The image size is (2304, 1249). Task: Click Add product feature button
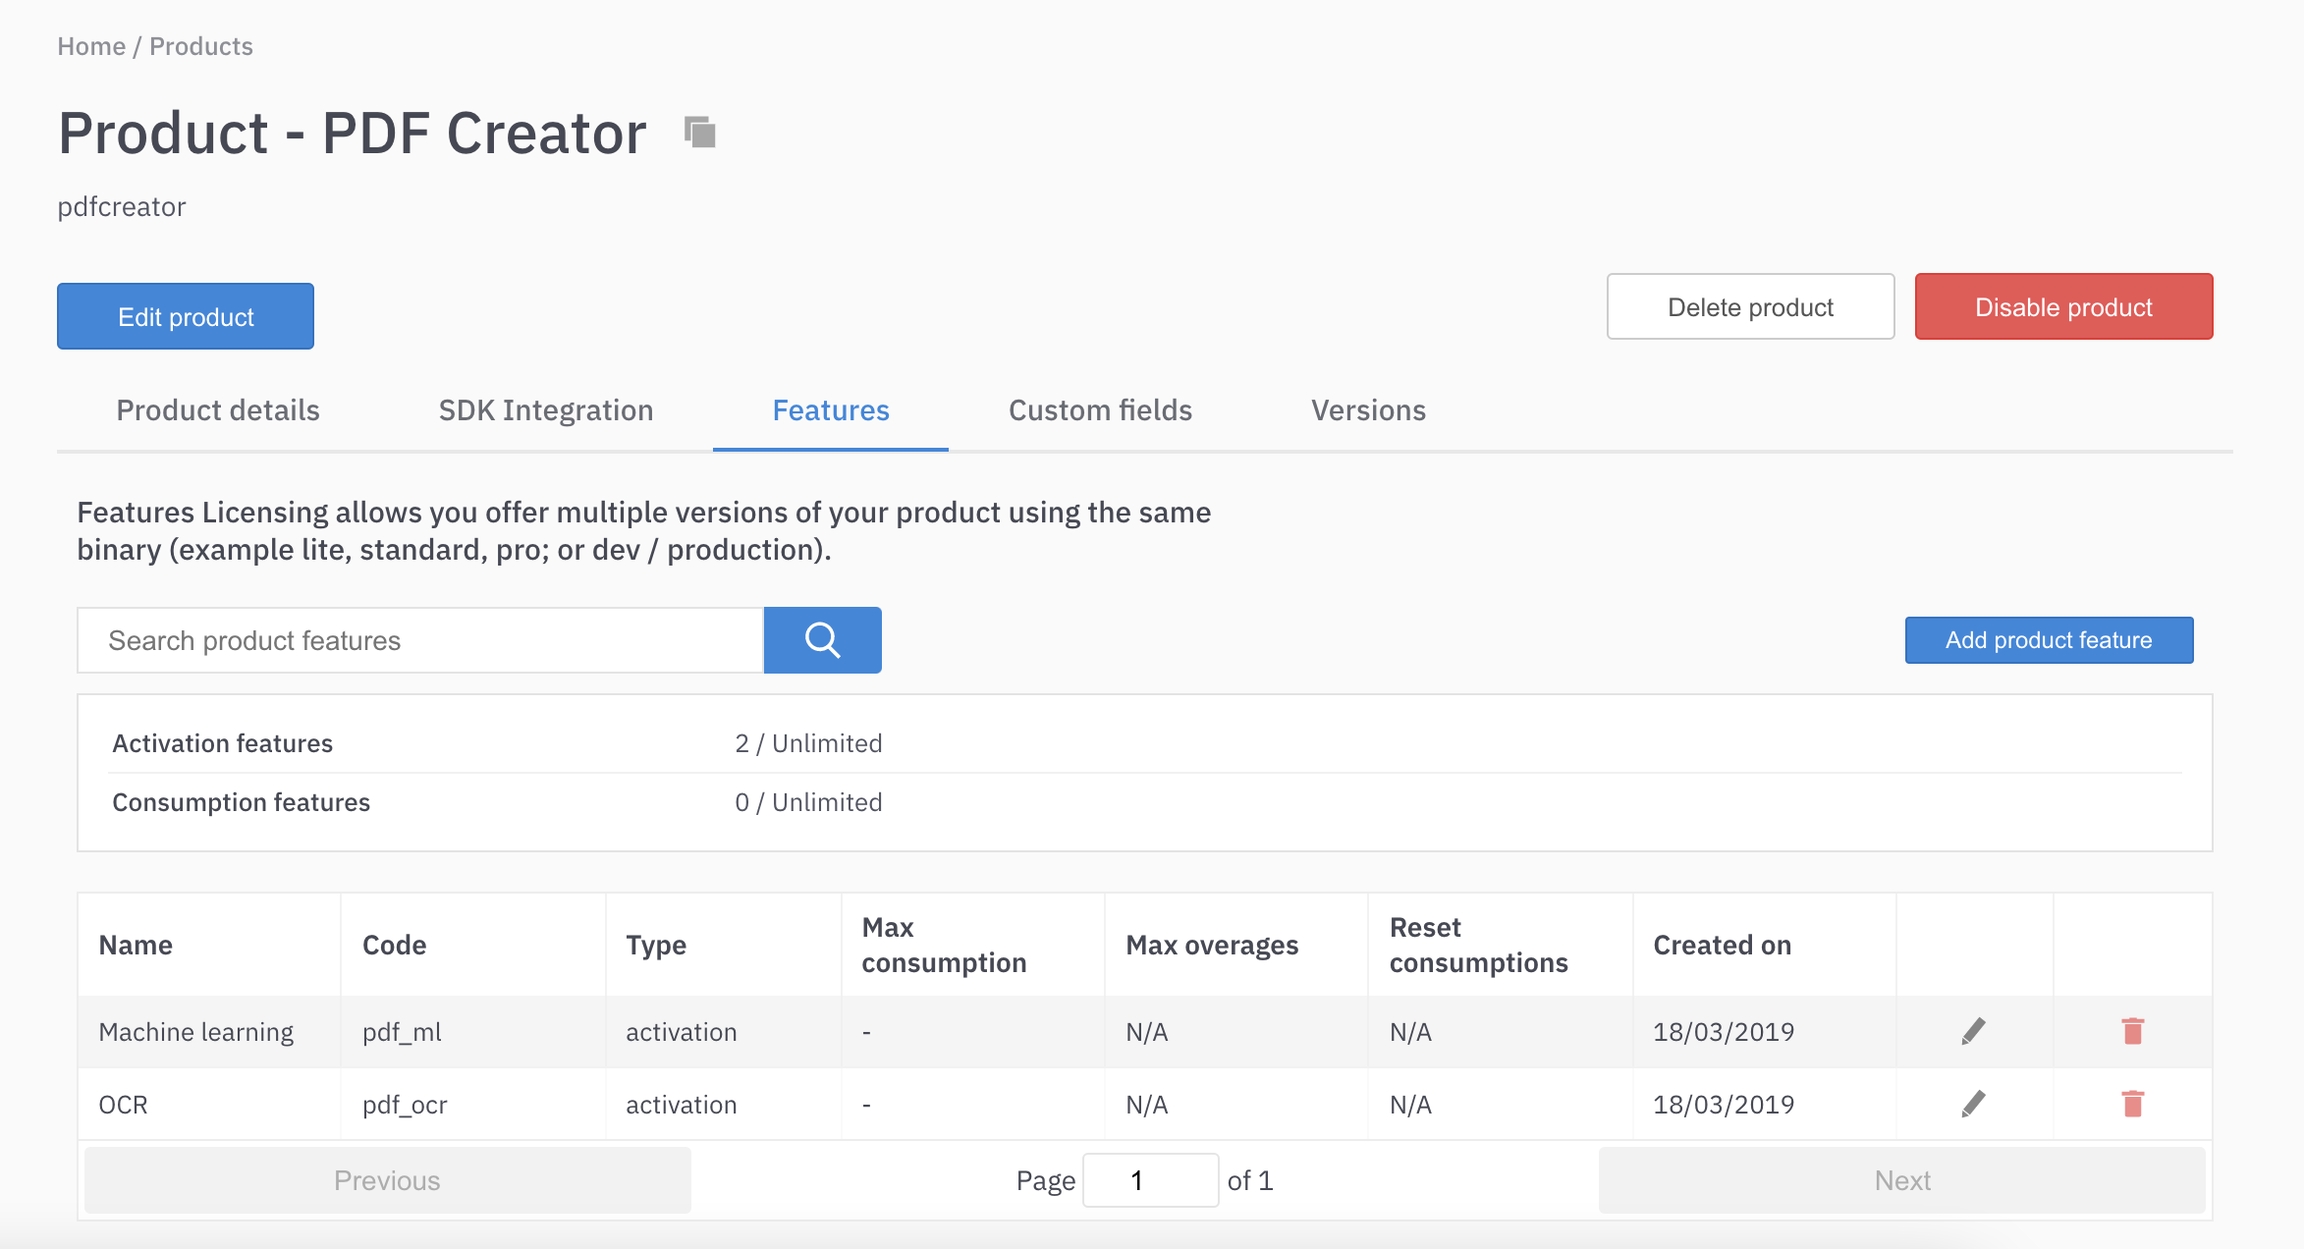click(x=2048, y=640)
